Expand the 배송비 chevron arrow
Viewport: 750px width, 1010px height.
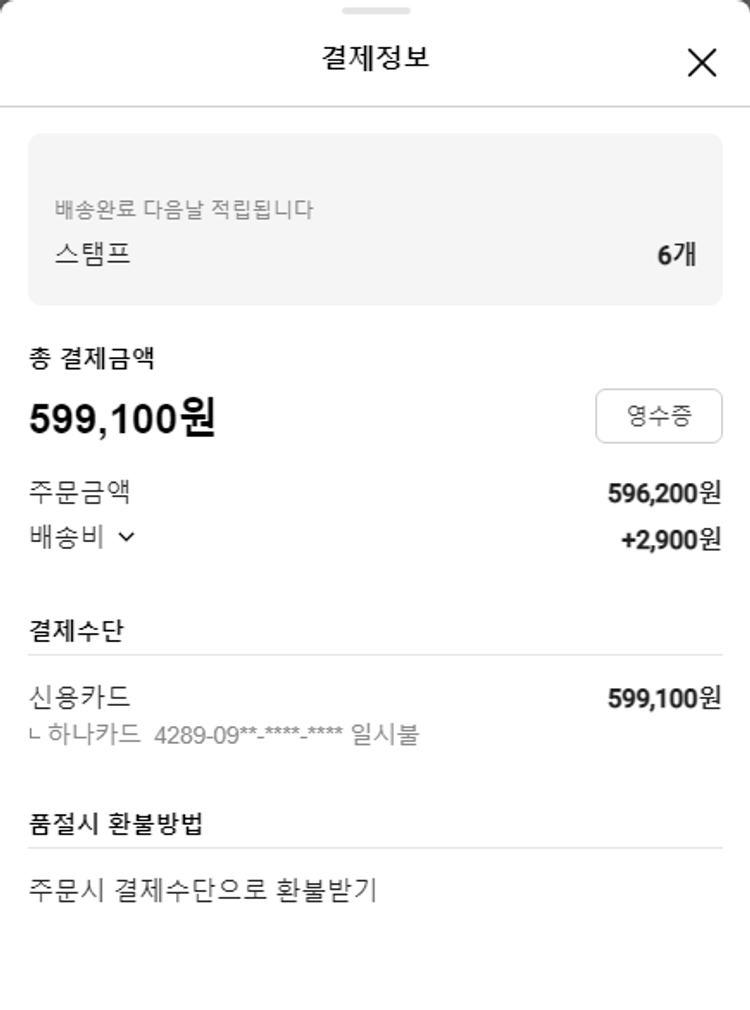[x=126, y=537]
